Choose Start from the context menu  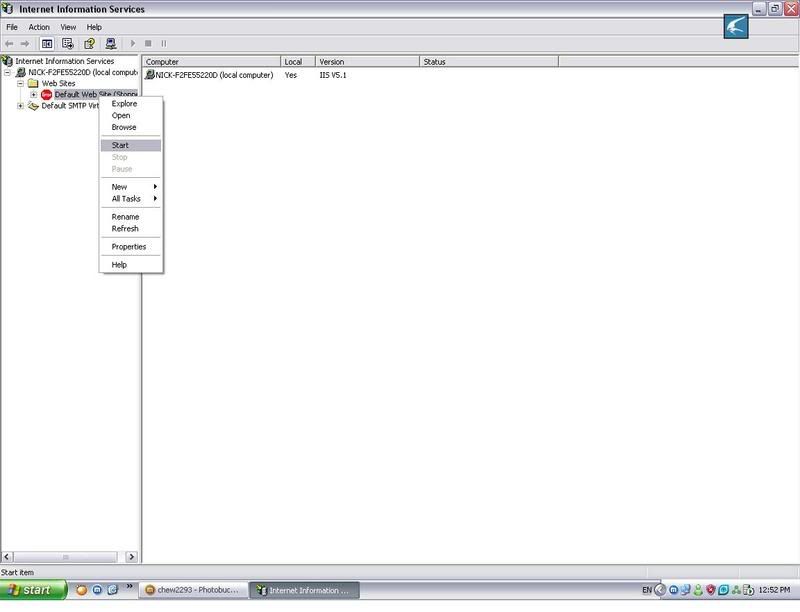[x=121, y=145]
